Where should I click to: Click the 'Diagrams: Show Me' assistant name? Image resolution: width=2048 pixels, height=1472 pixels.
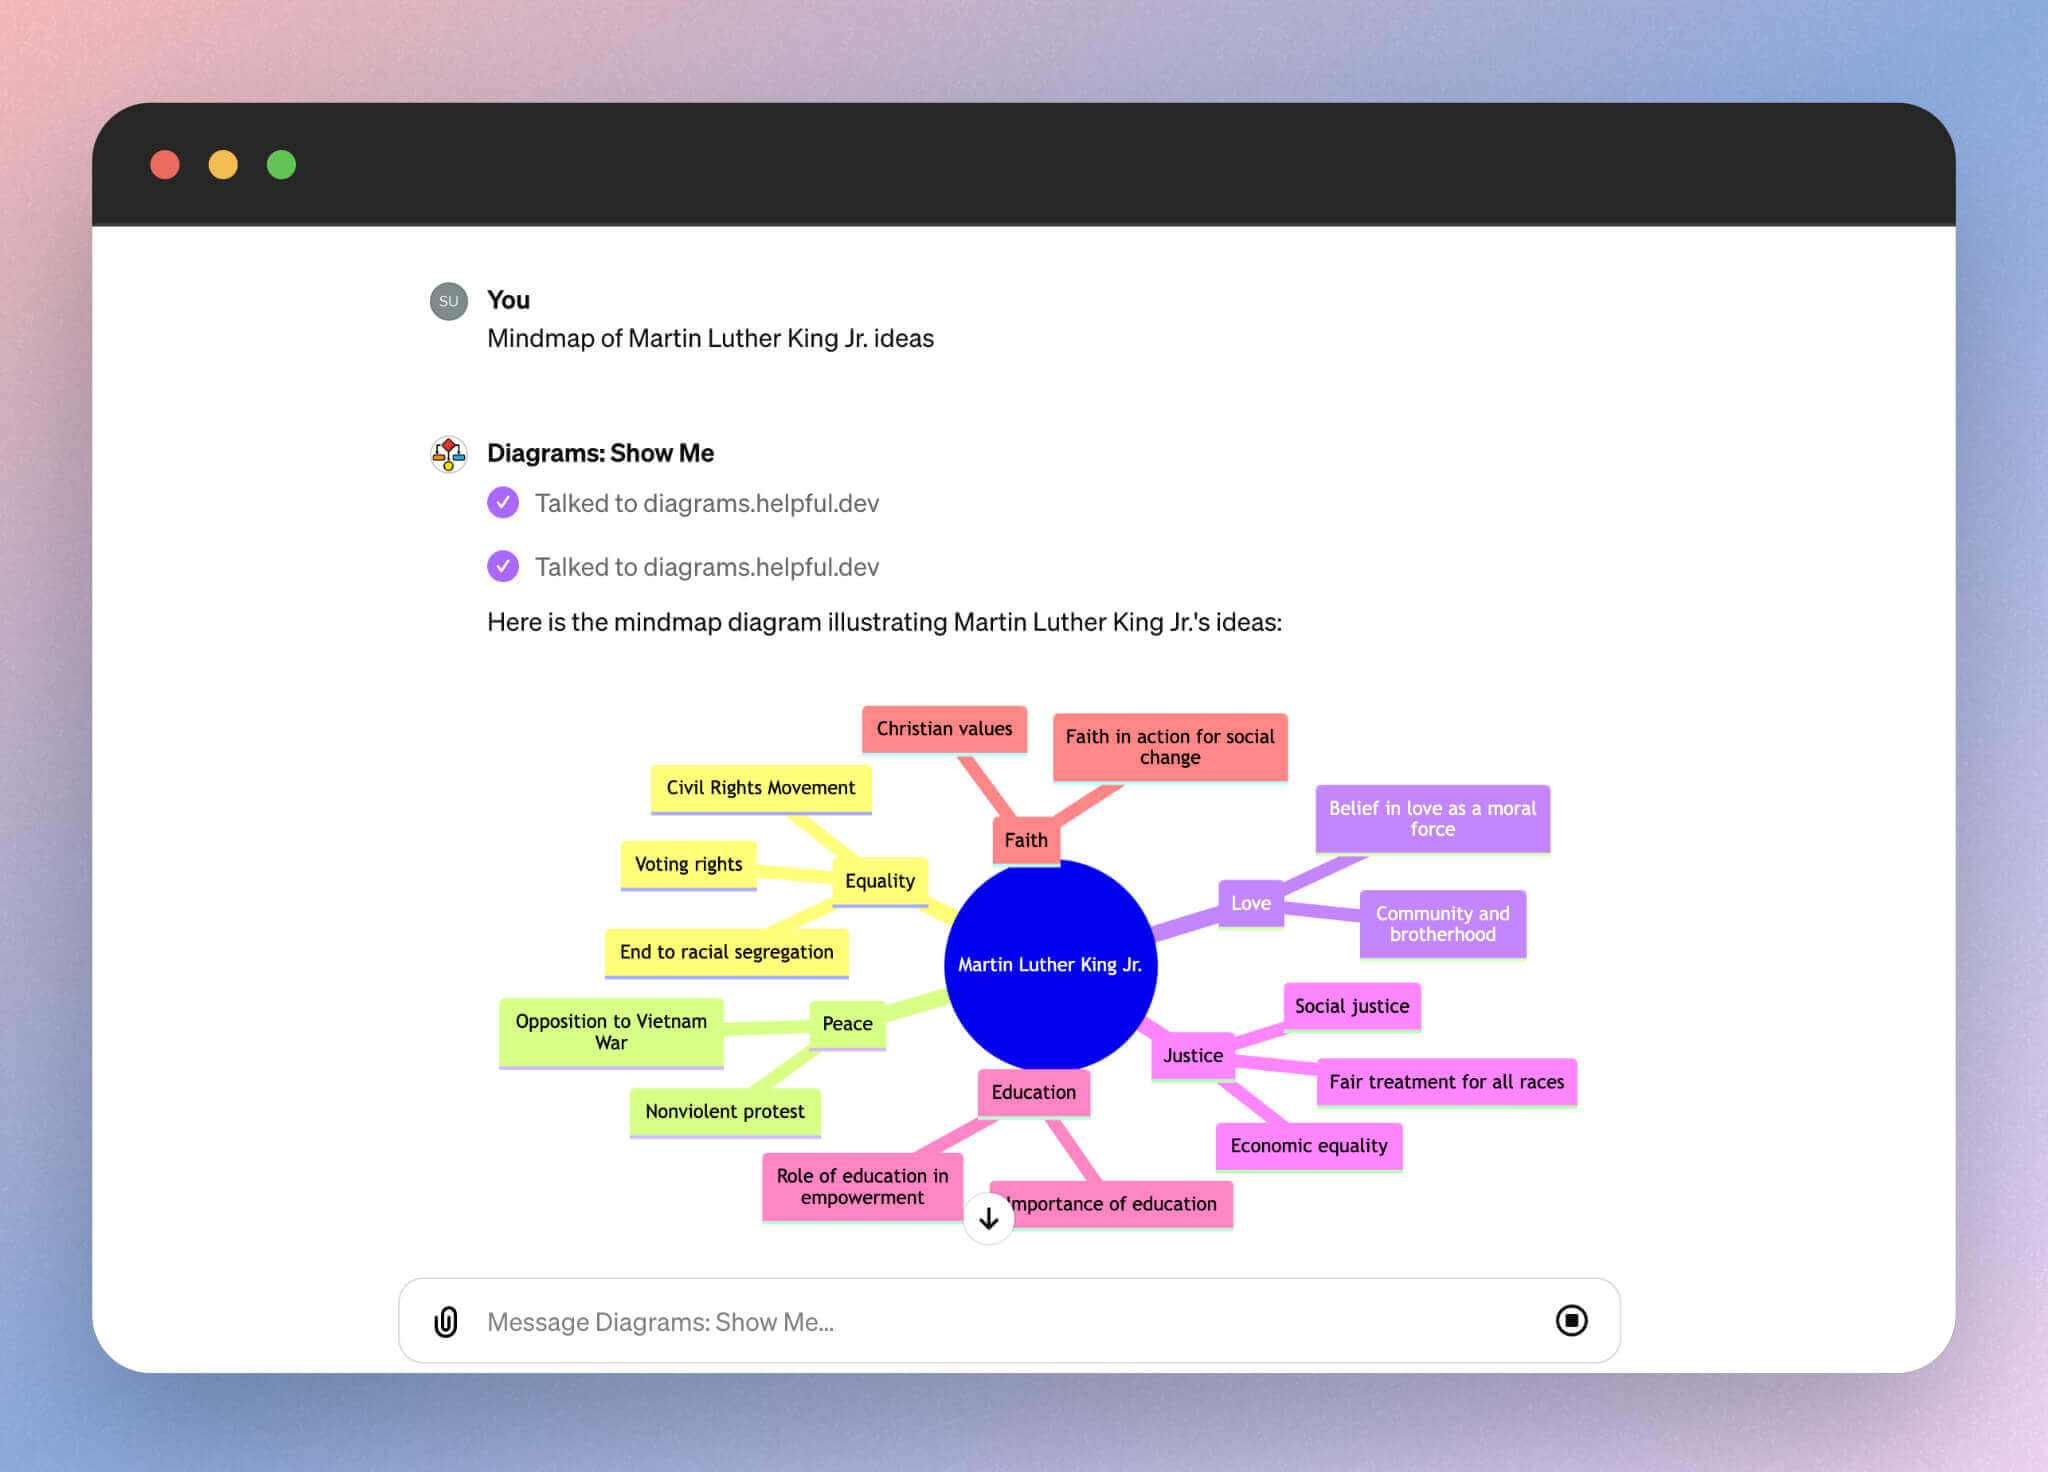(x=599, y=452)
